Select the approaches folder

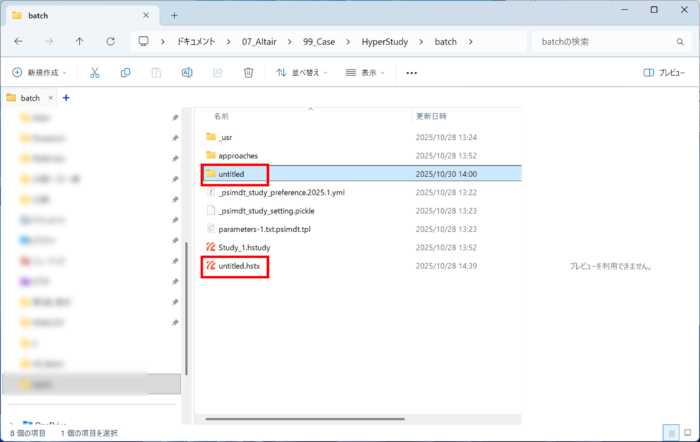[238, 155]
